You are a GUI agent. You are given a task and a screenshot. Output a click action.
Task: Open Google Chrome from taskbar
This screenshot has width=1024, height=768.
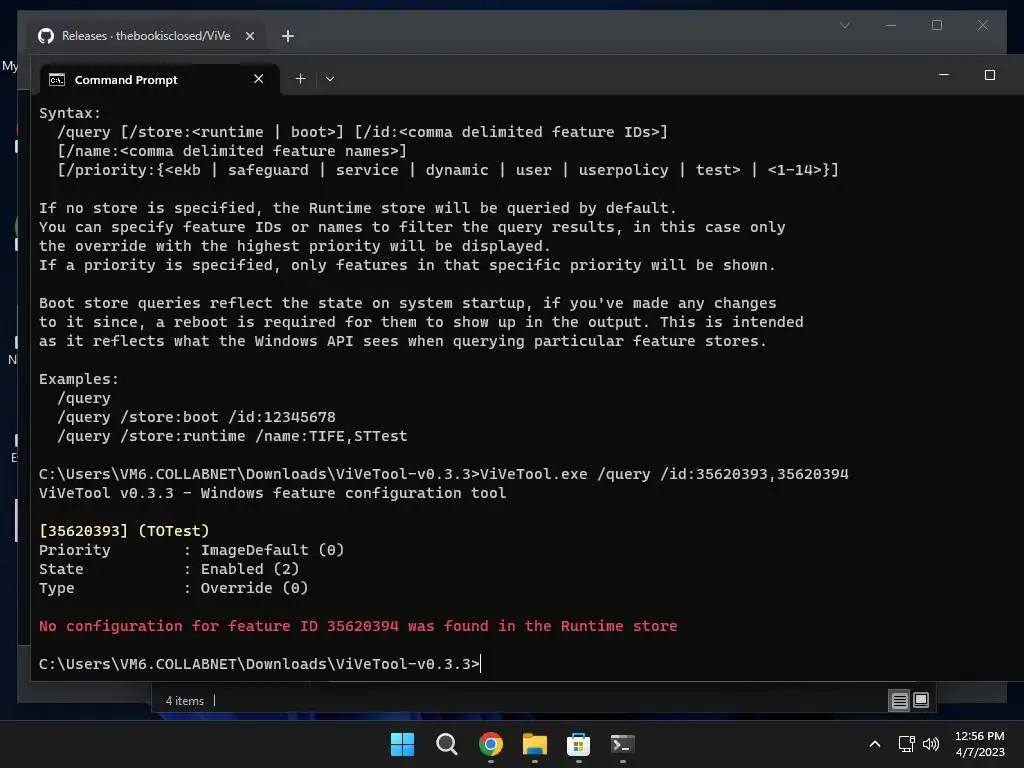click(490, 744)
